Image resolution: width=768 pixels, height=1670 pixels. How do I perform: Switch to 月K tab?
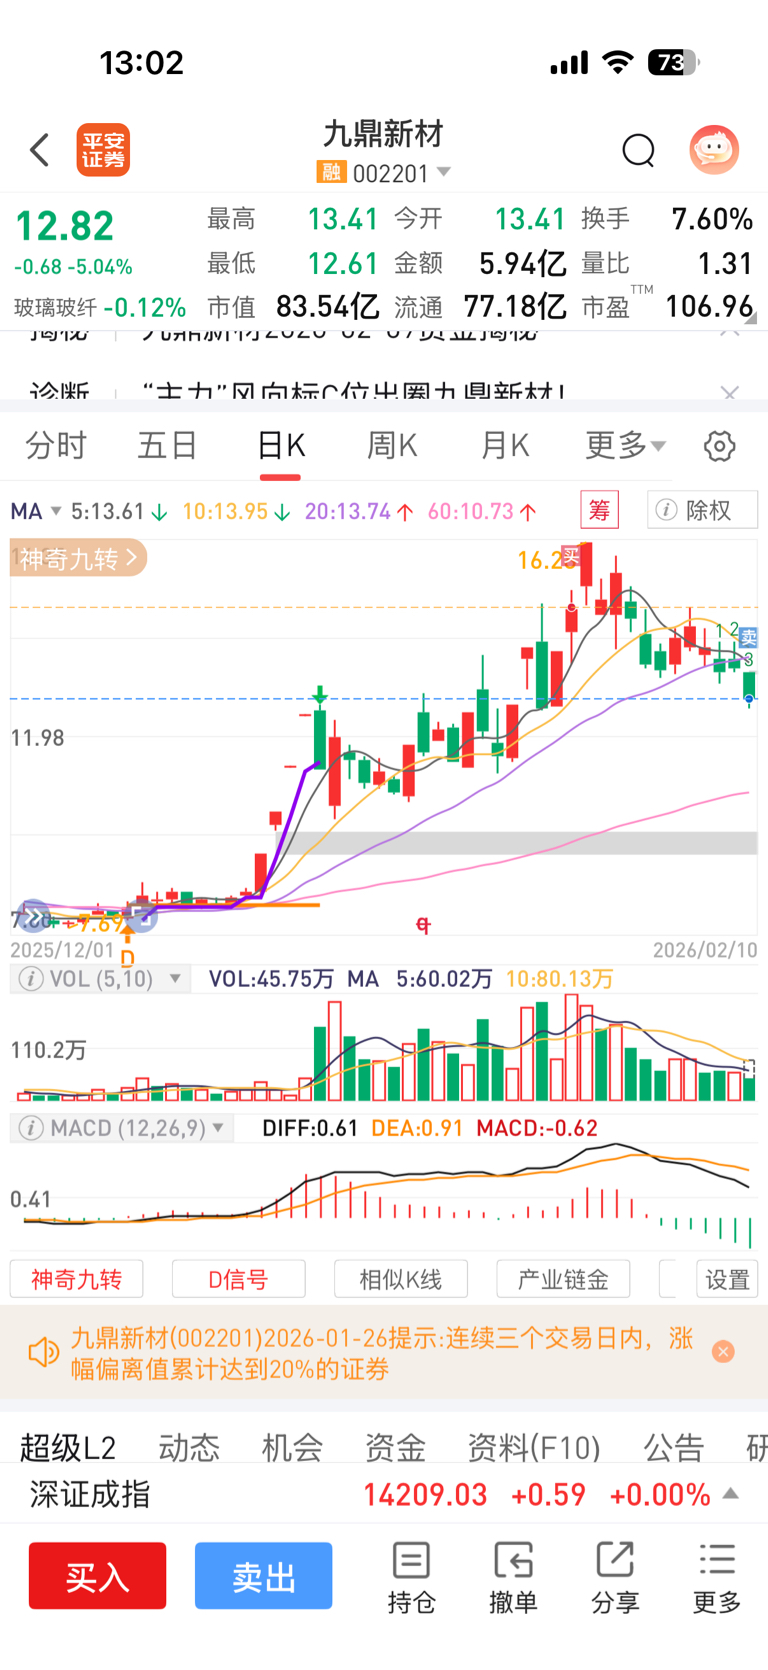click(x=505, y=445)
